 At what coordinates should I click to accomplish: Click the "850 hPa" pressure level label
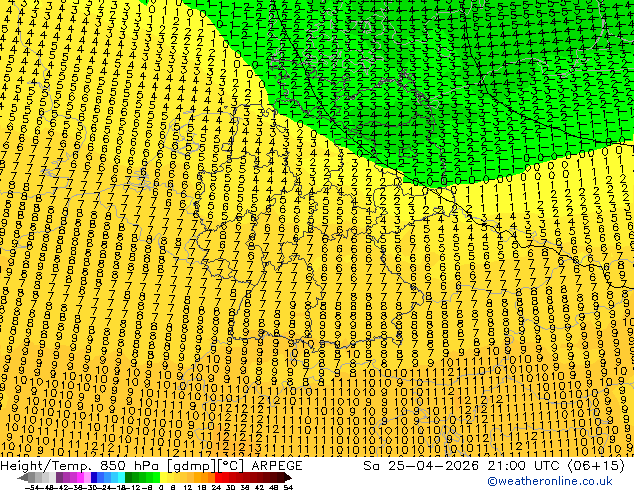click(129, 466)
